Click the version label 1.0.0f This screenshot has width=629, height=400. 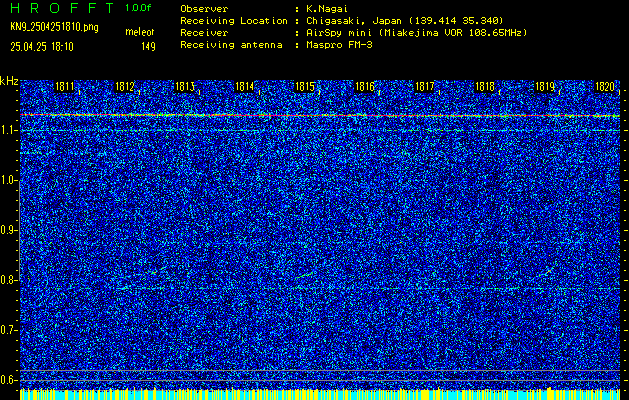[139, 8]
